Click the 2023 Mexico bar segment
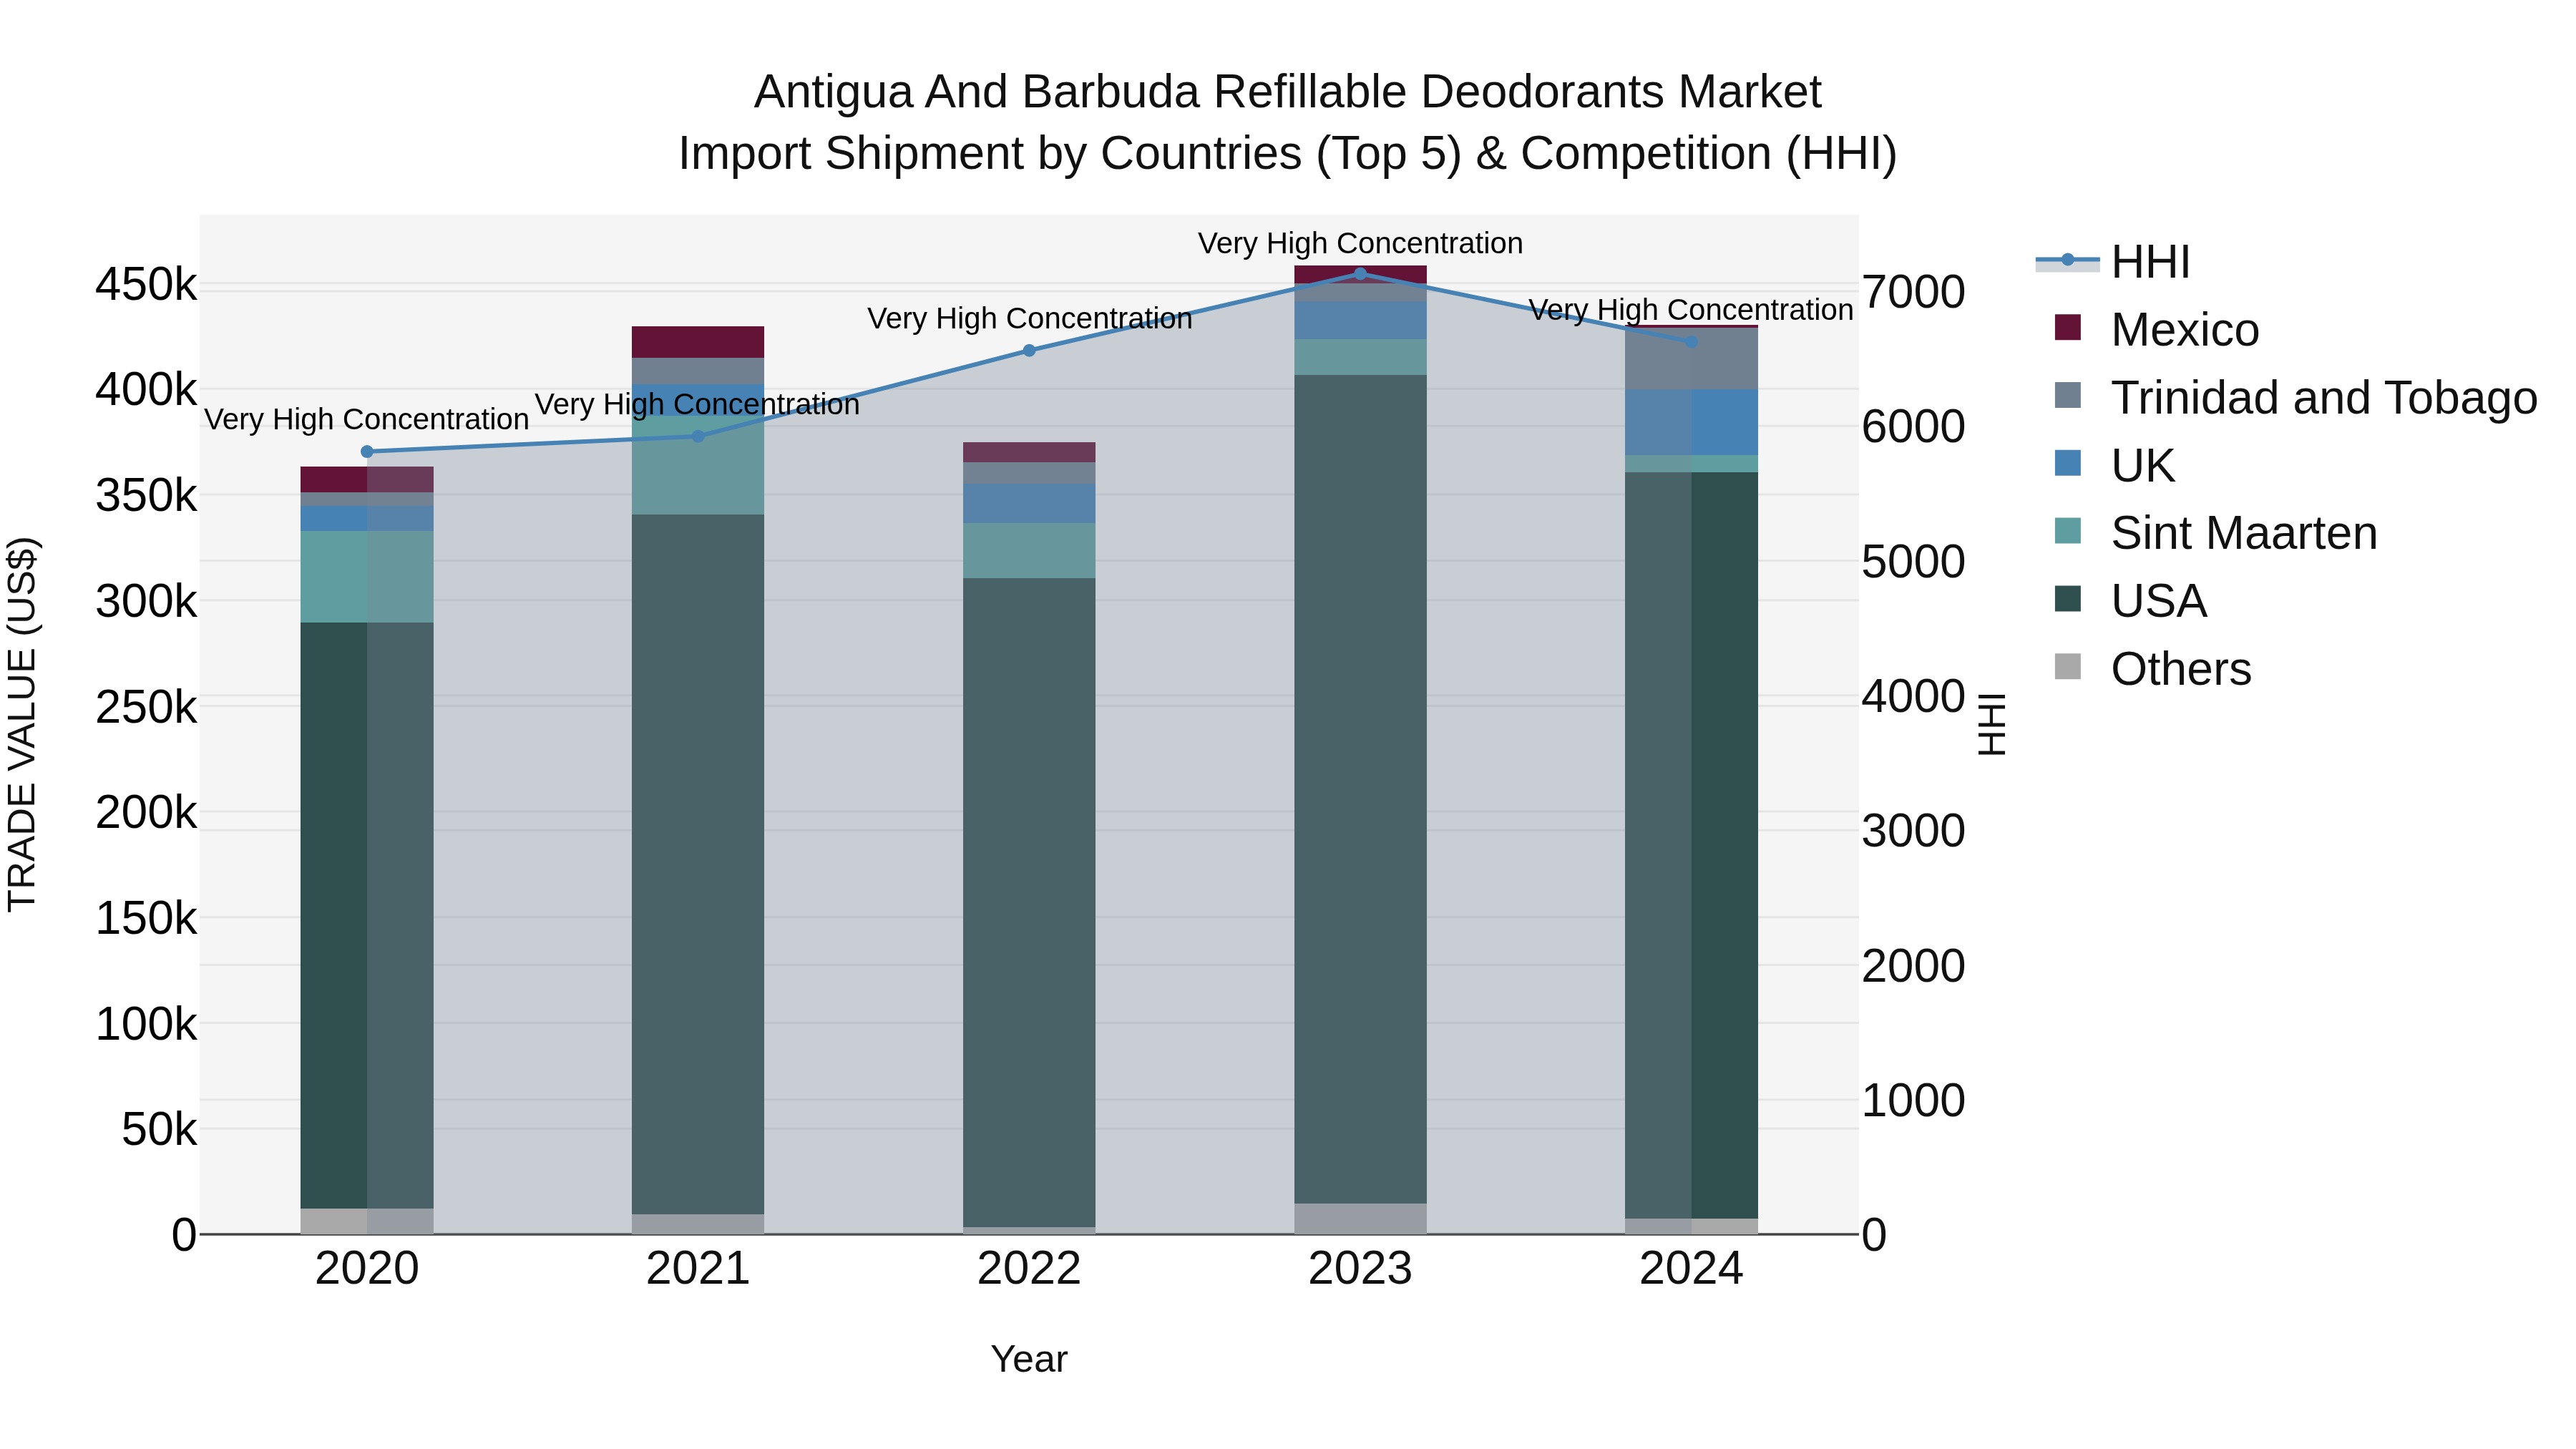Viewport: 2576px width, 1449px height. click(1360, 274)
